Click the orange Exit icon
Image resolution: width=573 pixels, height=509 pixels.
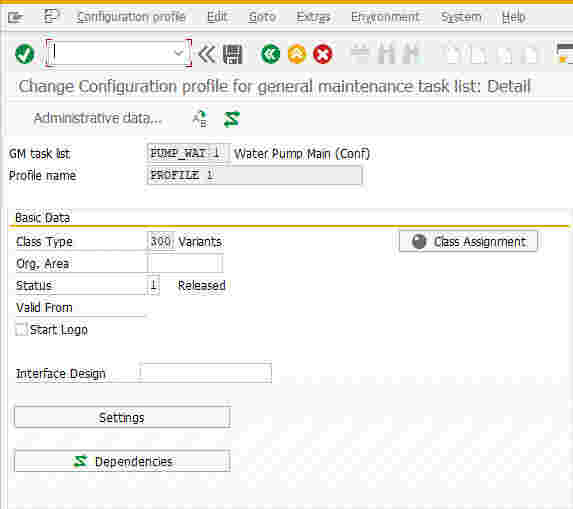click(x=297, y=54)
